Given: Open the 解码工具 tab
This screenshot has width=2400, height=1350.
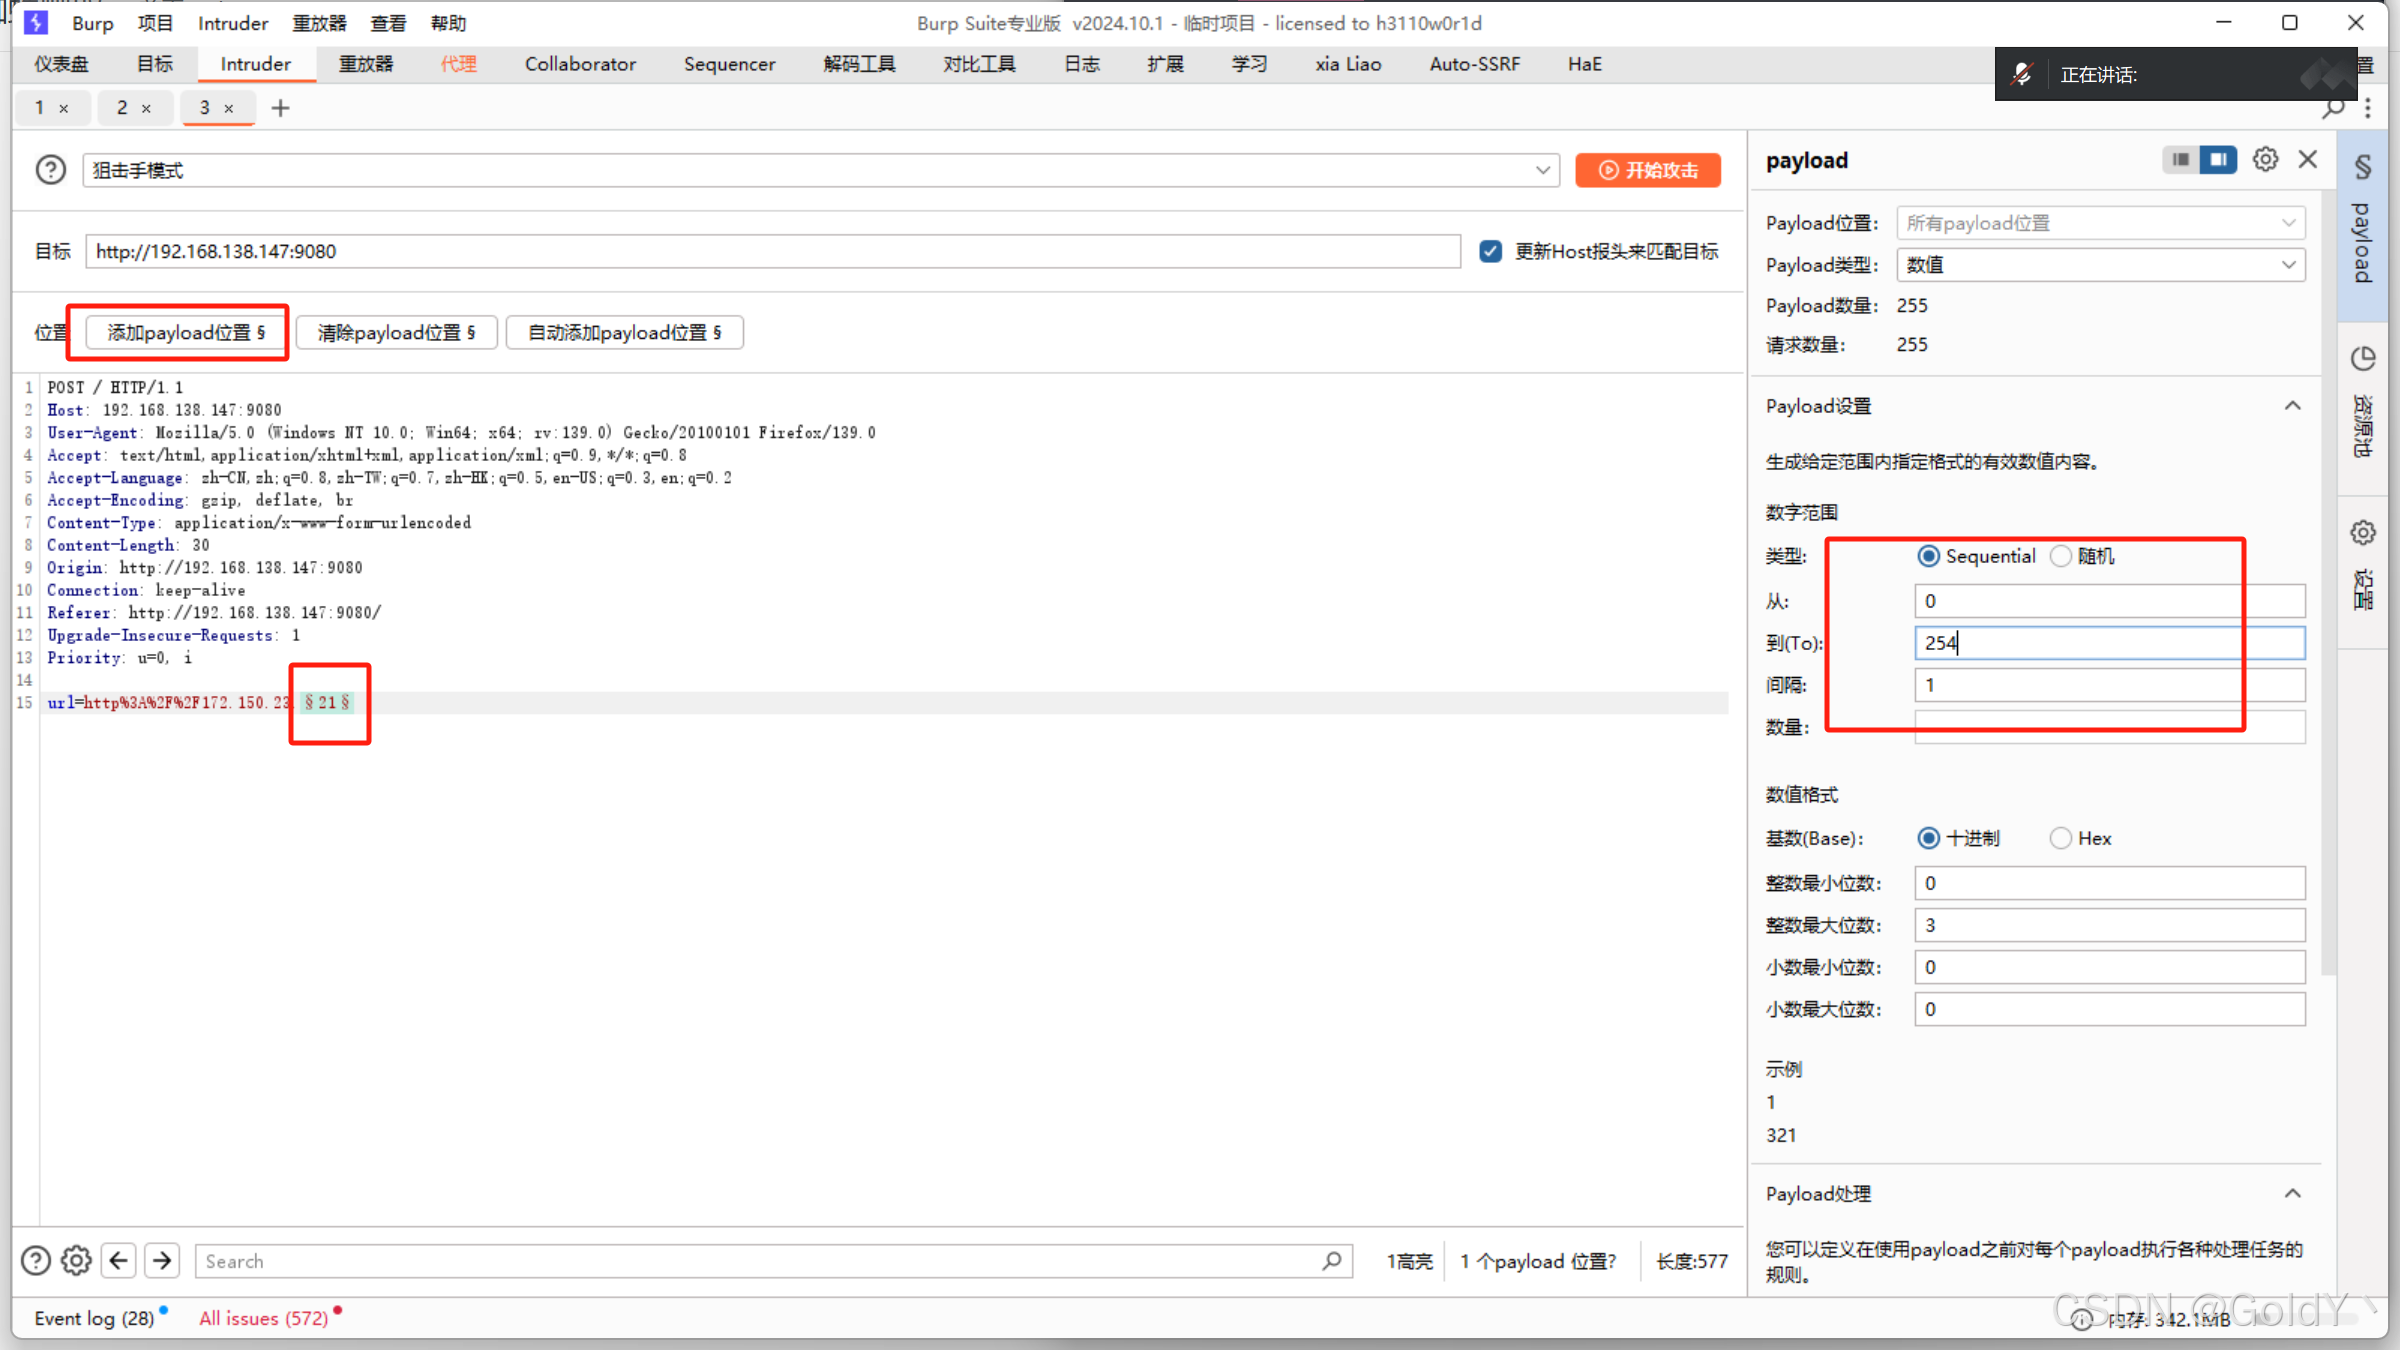Looking at the screenshot, I should 859,64.
